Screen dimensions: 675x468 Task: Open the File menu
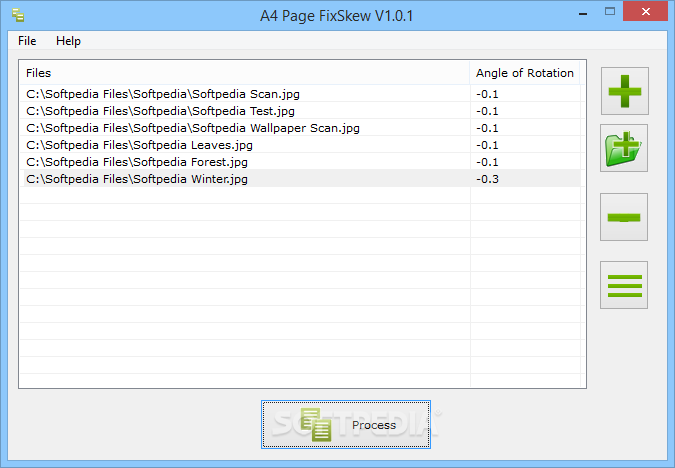pos(27,41)
